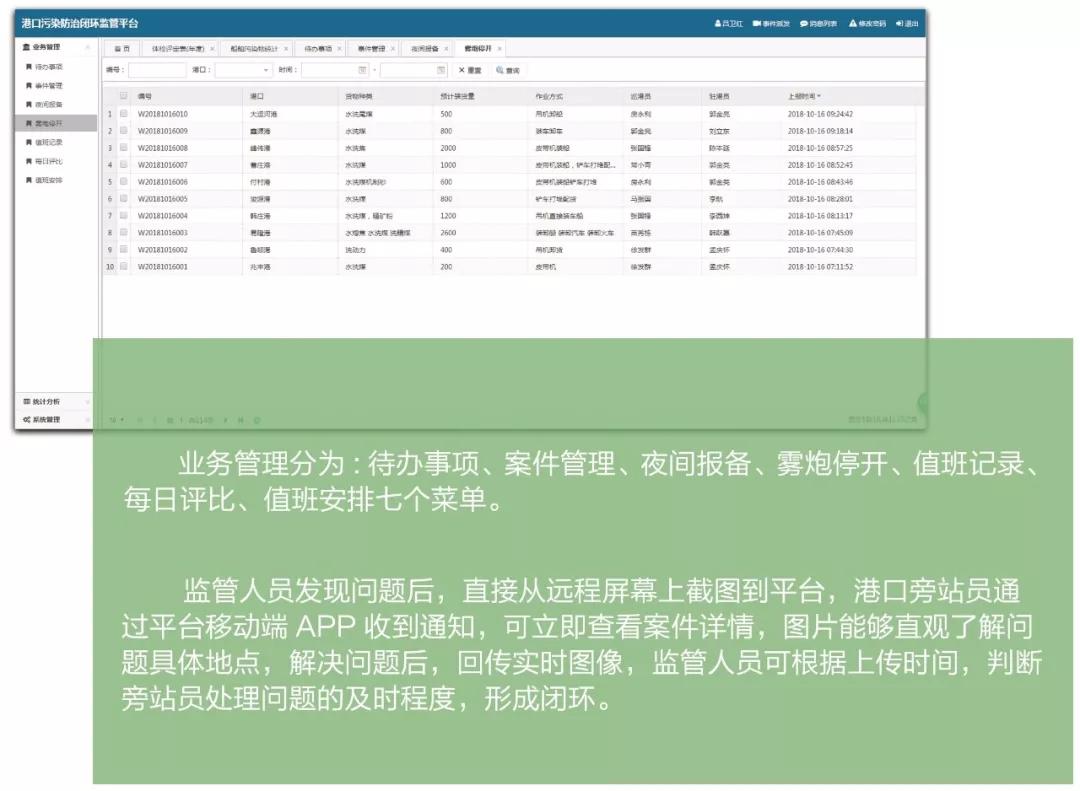Click the bookmark icon beside sidebar 待办事项
Screen dimensions: 1080x791
(x=29, y=67)
